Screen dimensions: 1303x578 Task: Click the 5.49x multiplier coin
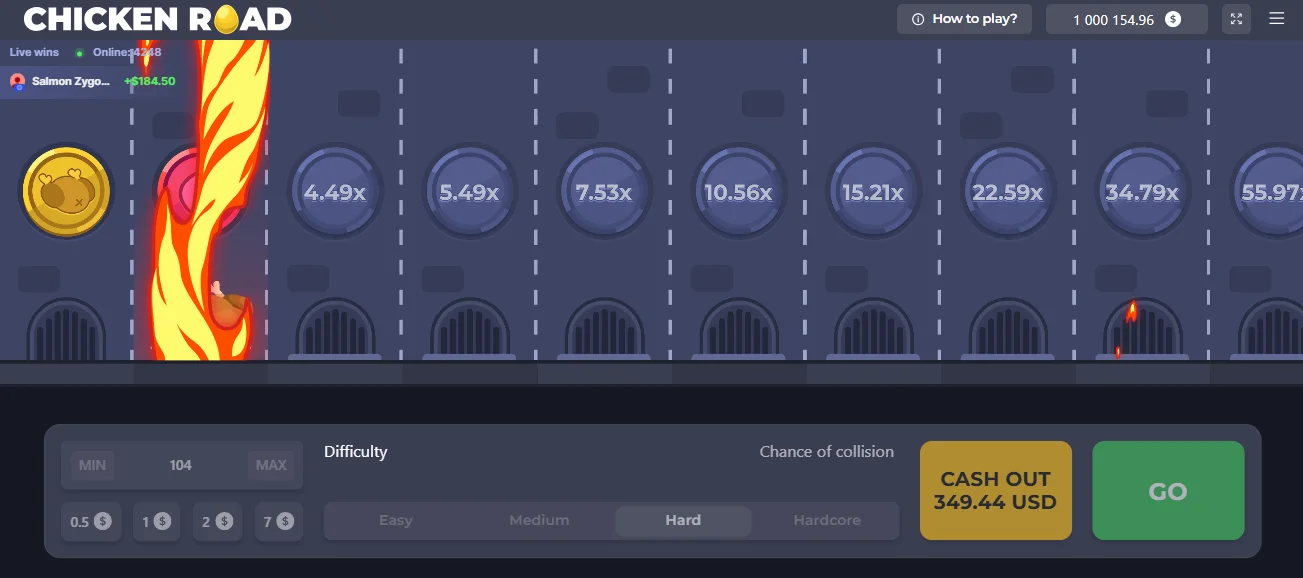click(469, 192)
